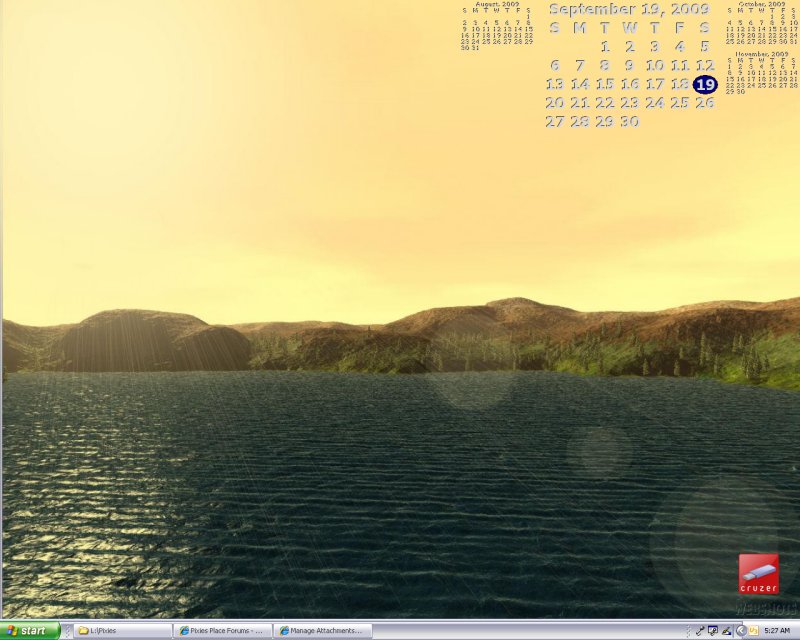Click date 30 in September calendar
The image size is (800, 640).
click(629, 121)
